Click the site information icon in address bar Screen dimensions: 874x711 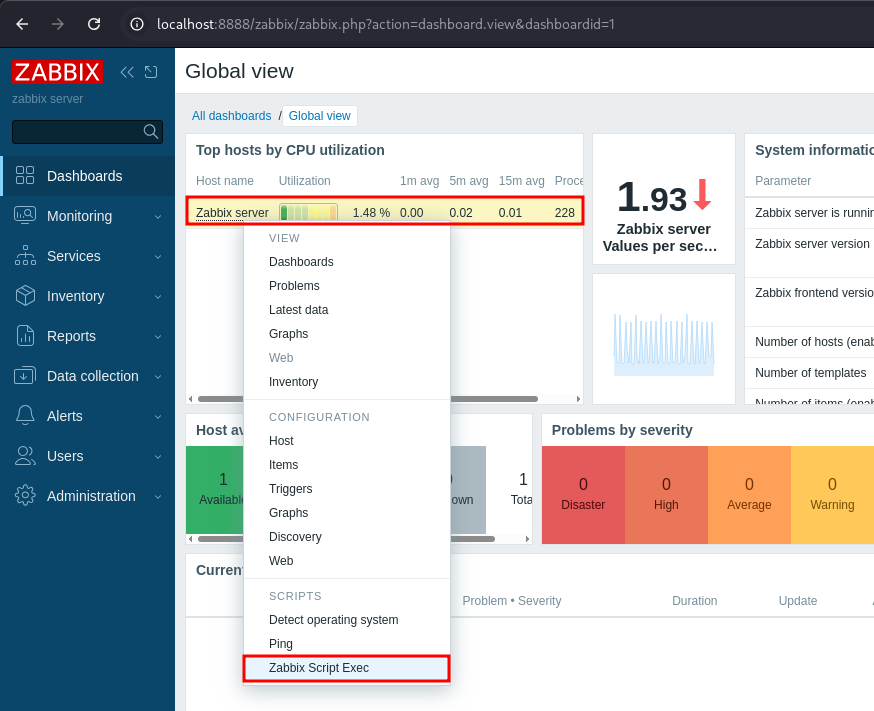click(137, 24)
